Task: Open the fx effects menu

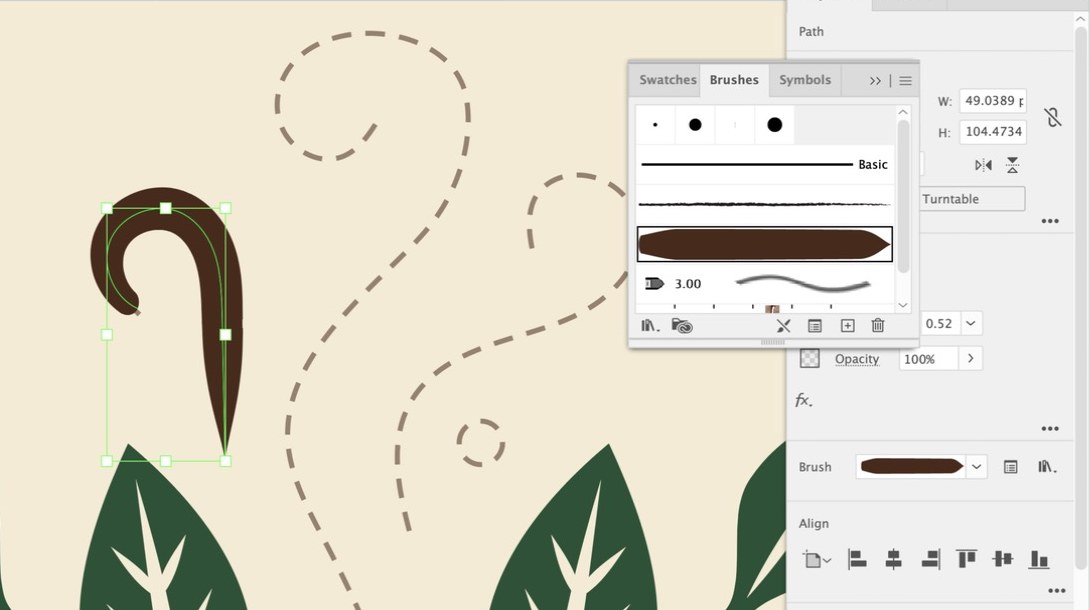Action: pyautogui.click(x=804, y=400)
